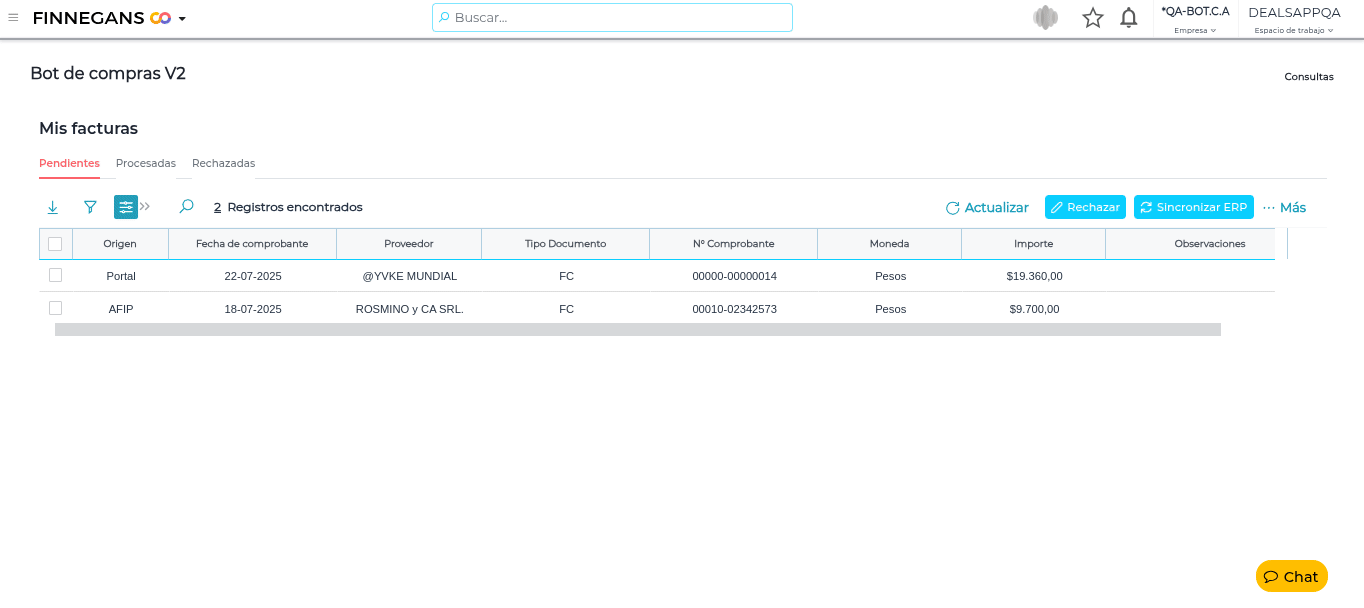
Task: Click the favorites star icon
Action: (x=1093, y=17)
